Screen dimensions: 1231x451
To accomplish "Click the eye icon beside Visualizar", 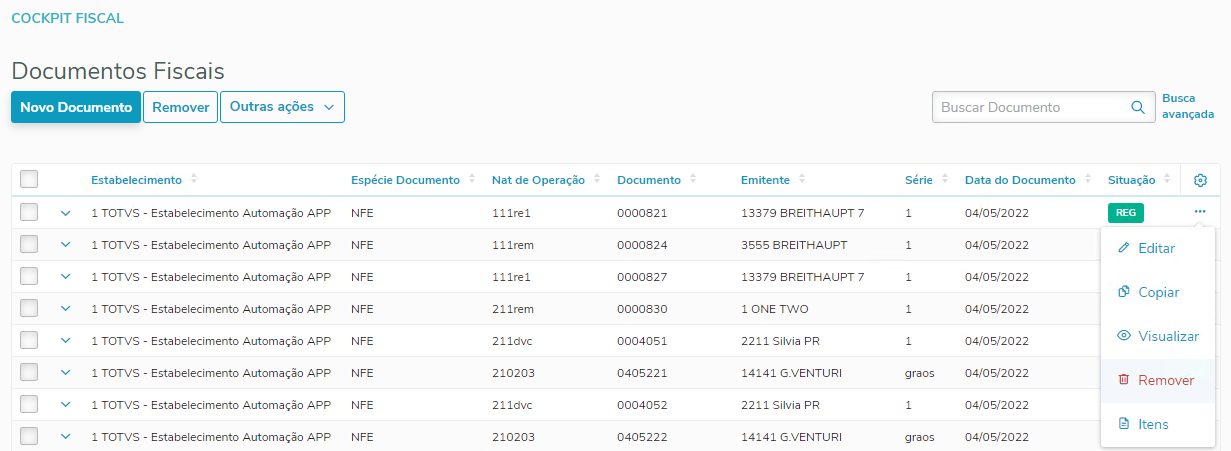I will pyautogui.click(x=1124, y=336).
